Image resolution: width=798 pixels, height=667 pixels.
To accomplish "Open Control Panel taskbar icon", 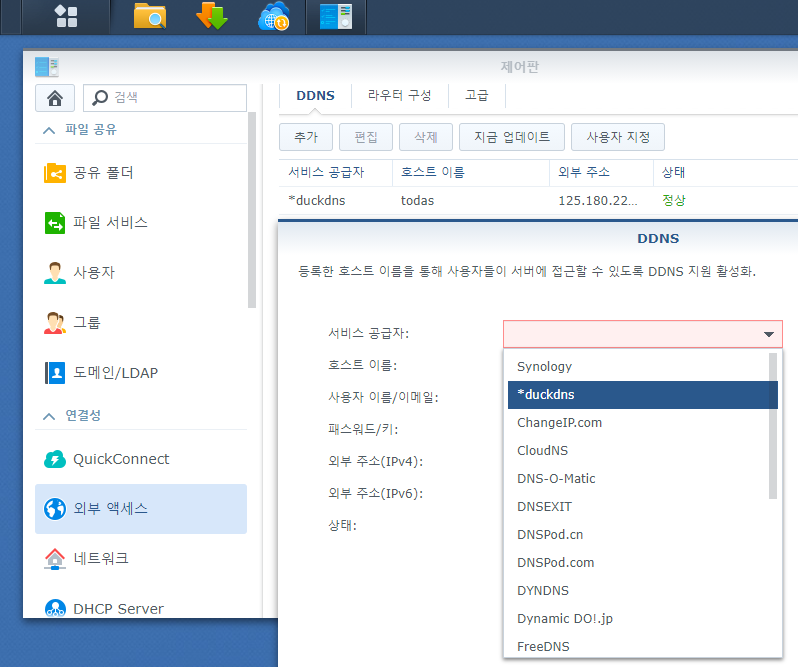I will tap(336, 16).
